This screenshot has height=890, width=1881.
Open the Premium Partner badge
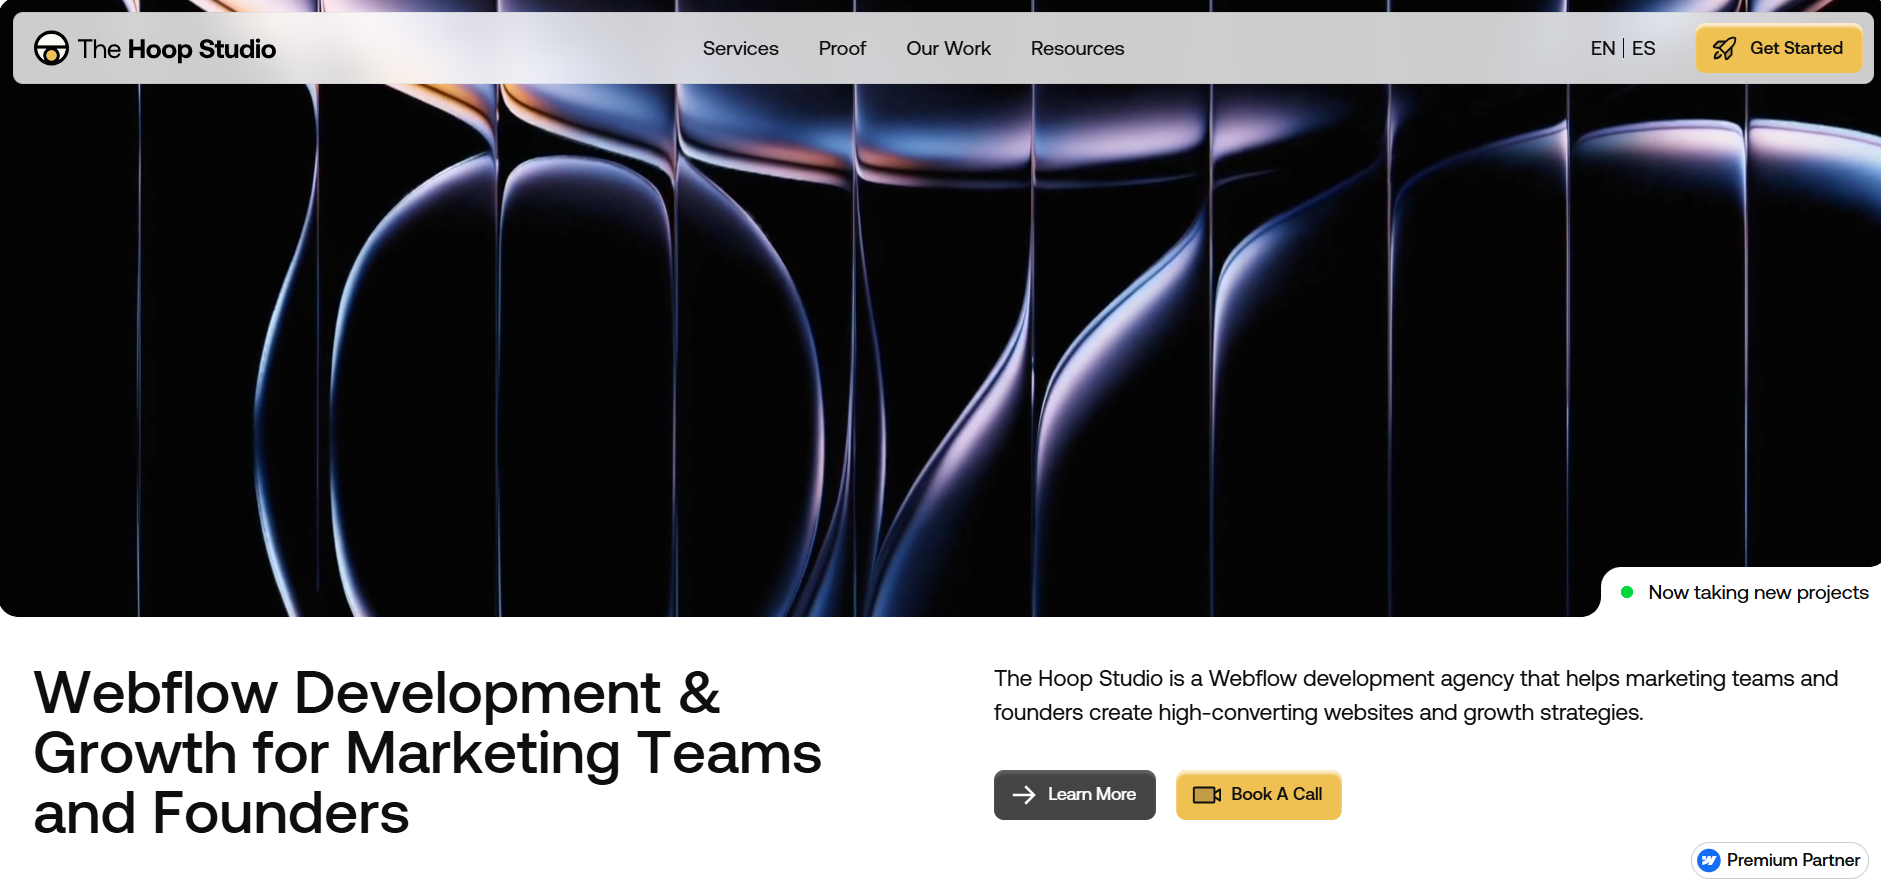click(1779, 860)
